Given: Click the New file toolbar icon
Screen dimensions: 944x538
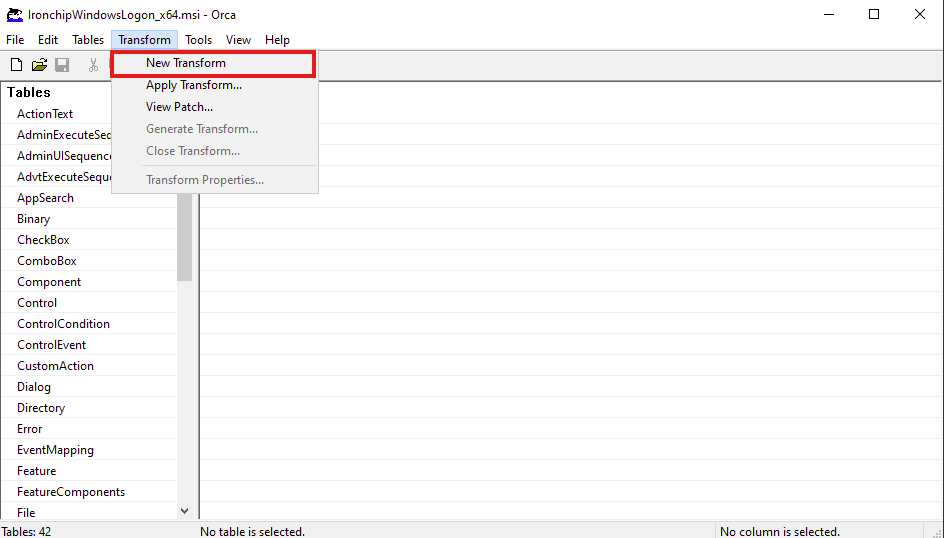Looking at the screenshot, I should coord(16,65).
